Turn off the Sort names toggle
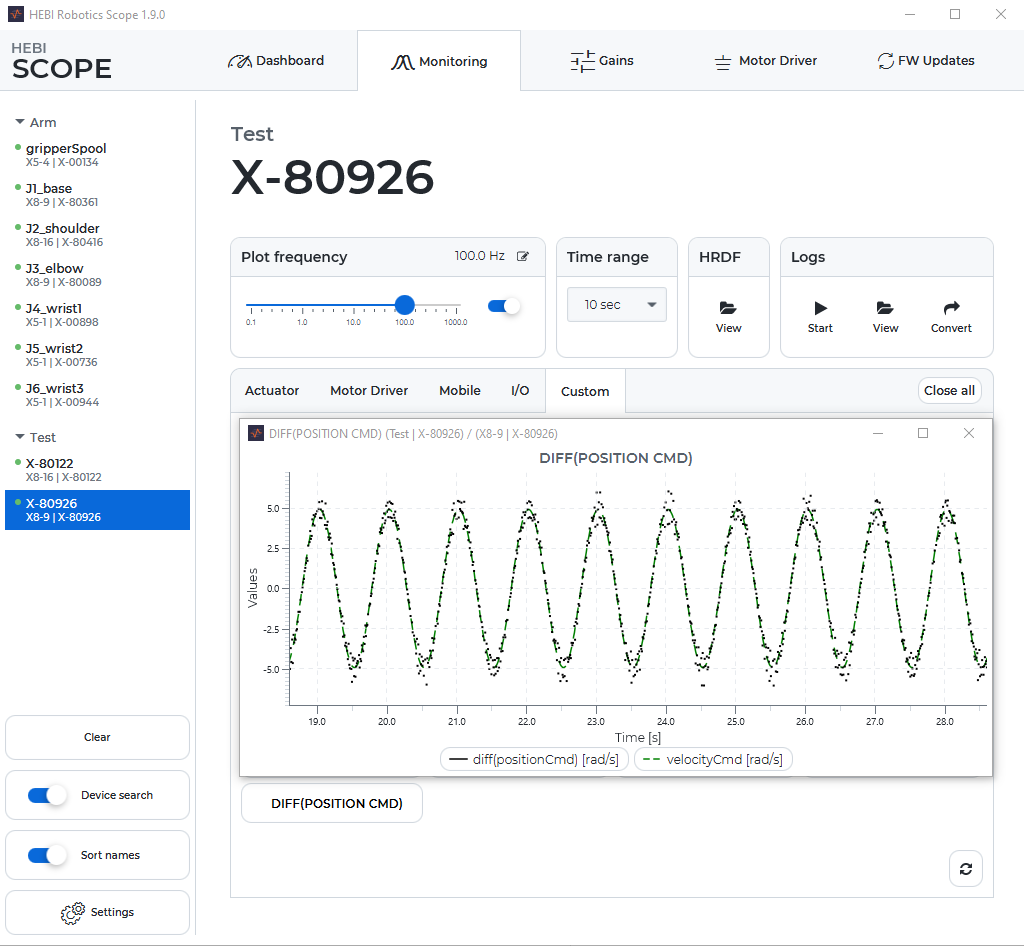The image size is (1024, 946). pos(44,855)
